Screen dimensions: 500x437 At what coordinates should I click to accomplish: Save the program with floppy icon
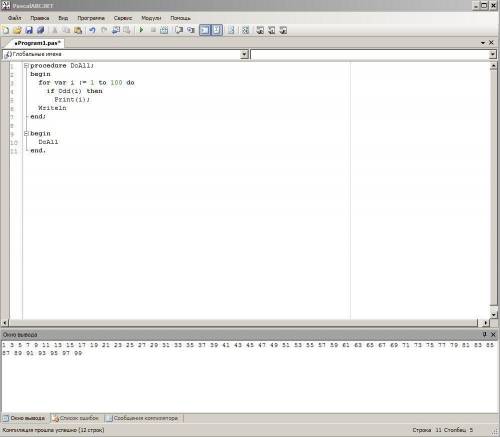(29, 30)
